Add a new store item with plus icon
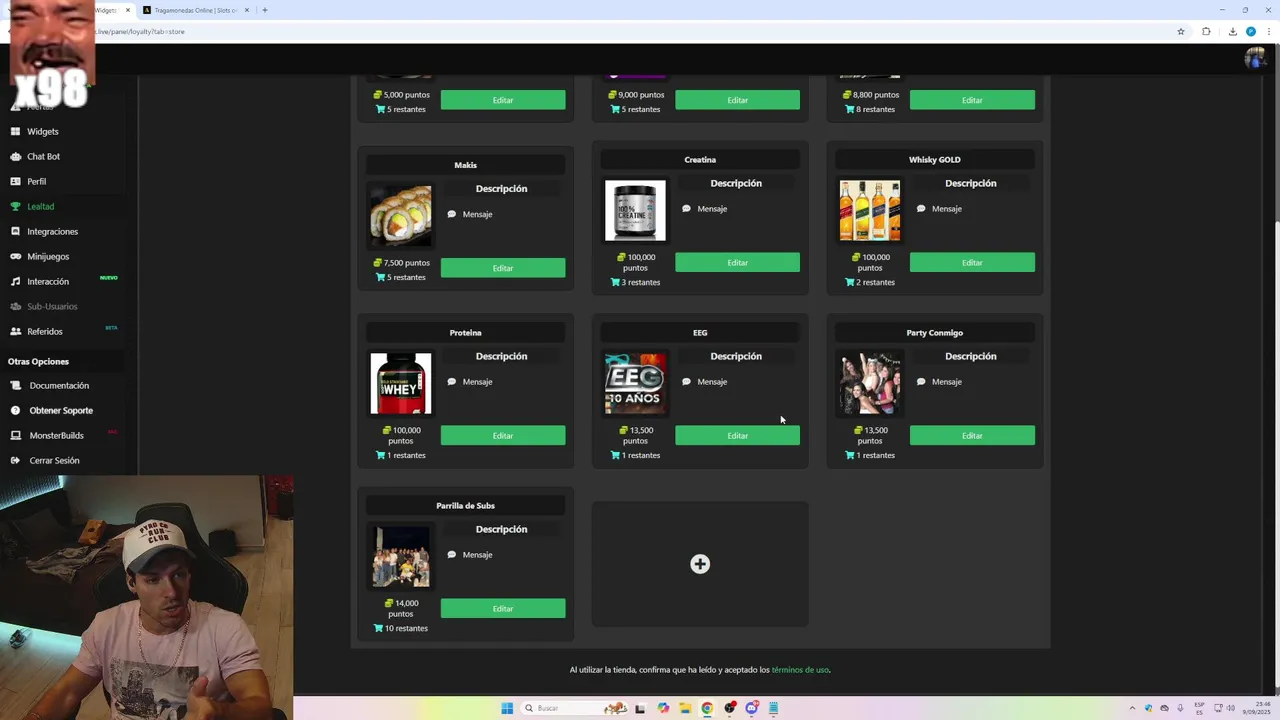The image size is (1280, 720). [x=700, y=564]
